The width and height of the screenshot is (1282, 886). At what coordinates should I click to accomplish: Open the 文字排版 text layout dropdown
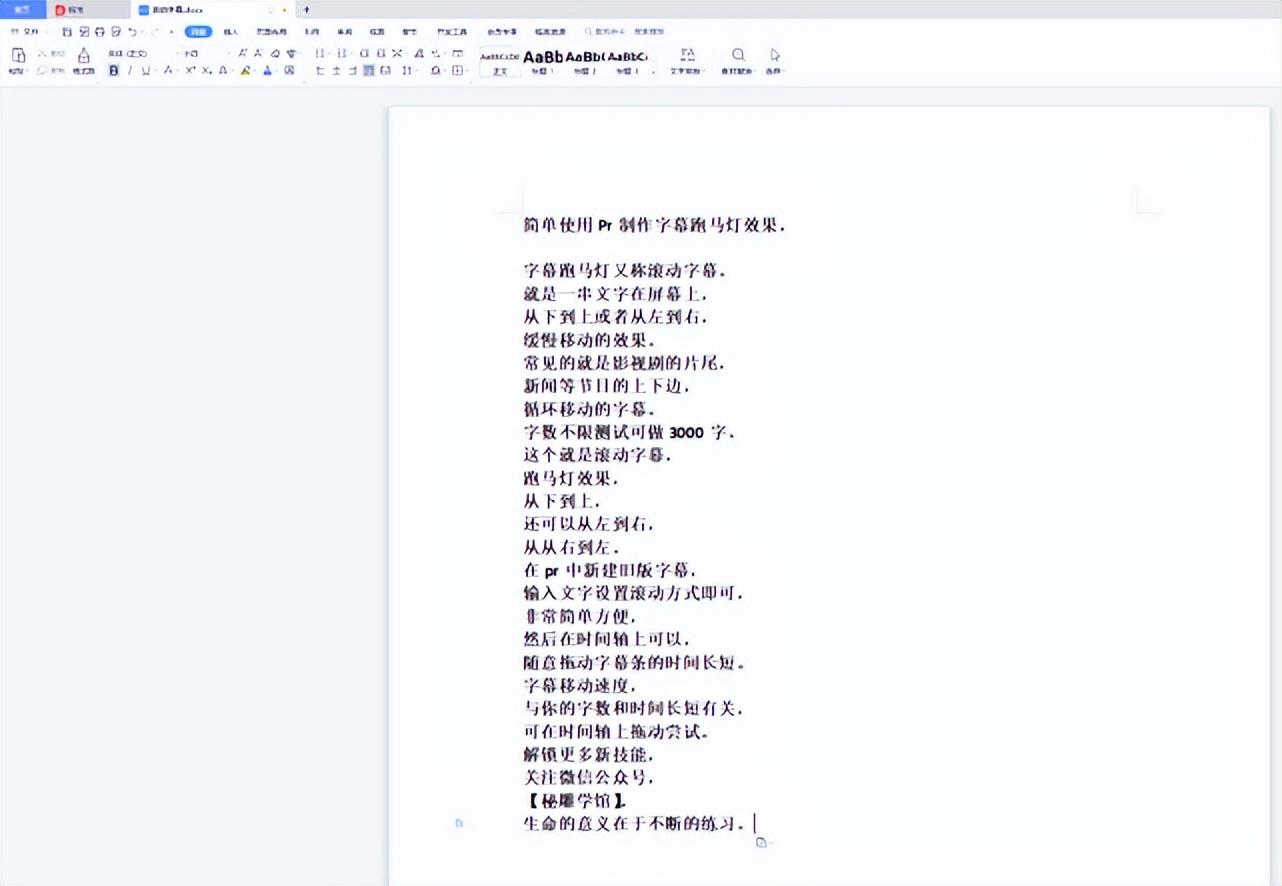[x=687, y=62]
